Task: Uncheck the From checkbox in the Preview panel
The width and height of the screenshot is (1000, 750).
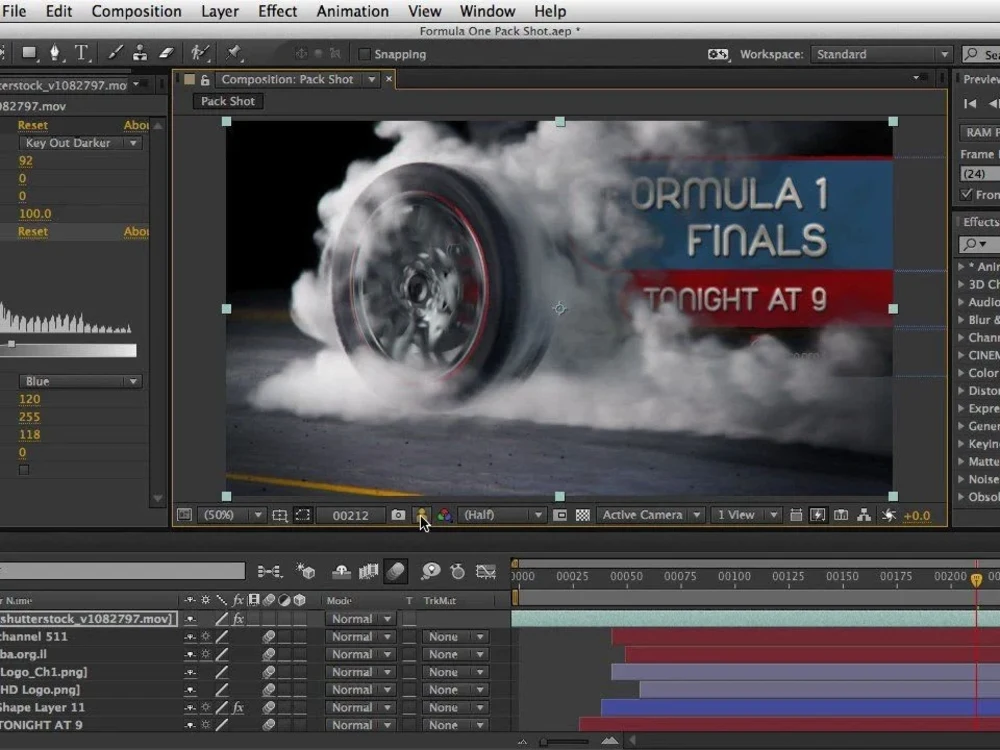Action: (x=966, y=194)
